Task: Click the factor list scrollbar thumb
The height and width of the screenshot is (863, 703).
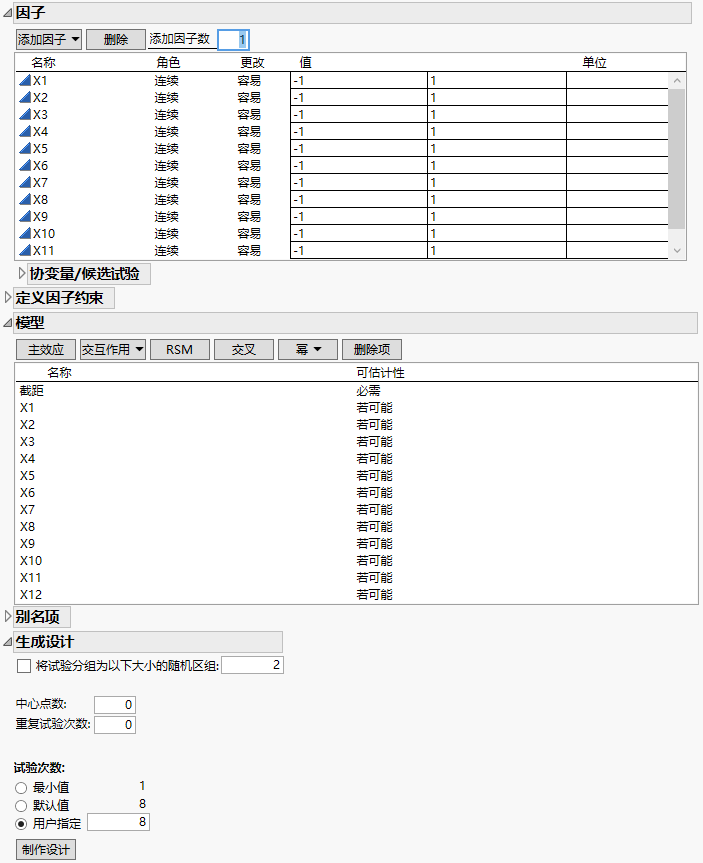Action: click(677, 159)
